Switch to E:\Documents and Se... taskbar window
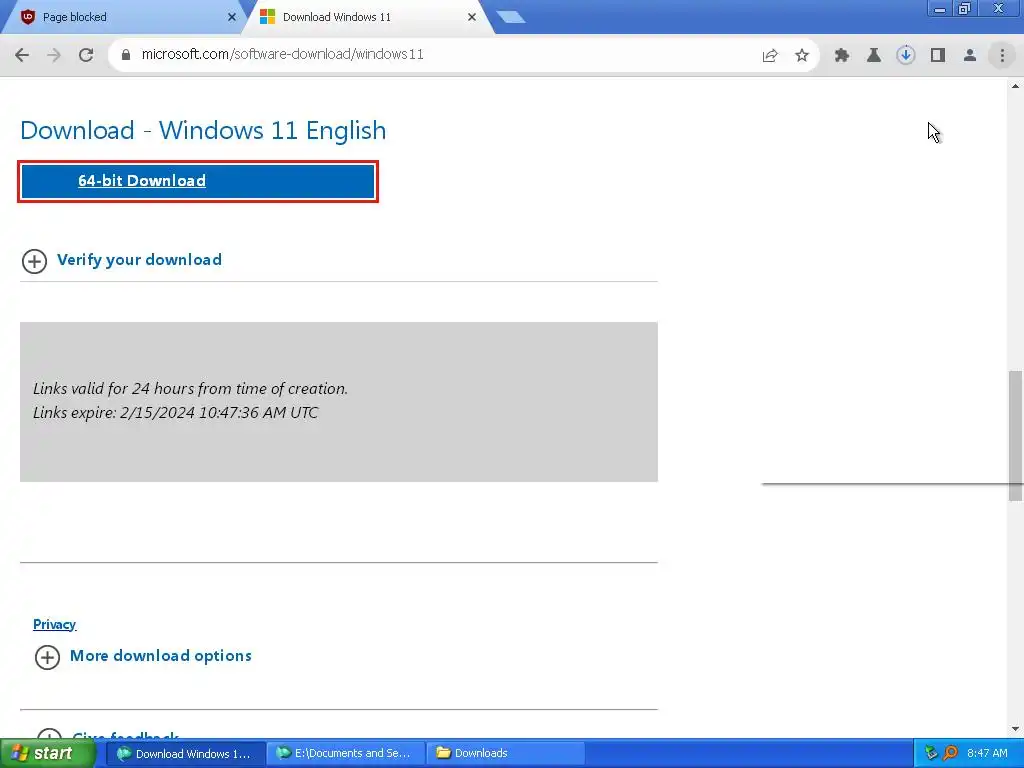The image size is (1024, 768). point(345,754)
